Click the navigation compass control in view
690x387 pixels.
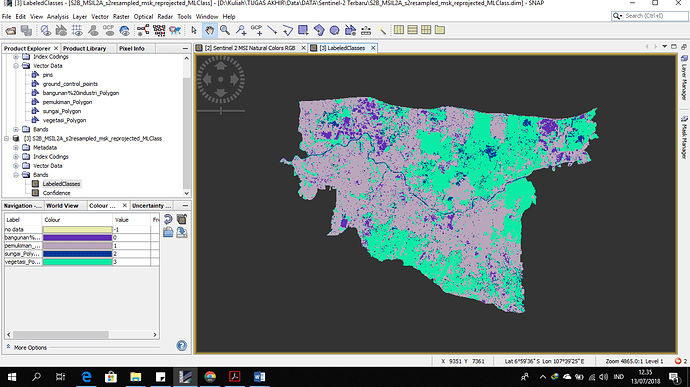(x=220, y=80)
